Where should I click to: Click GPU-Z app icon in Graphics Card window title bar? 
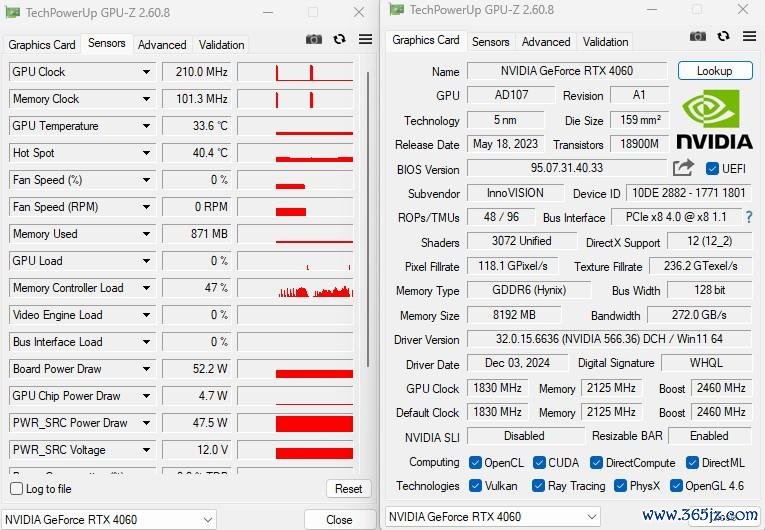coord(397,9)
